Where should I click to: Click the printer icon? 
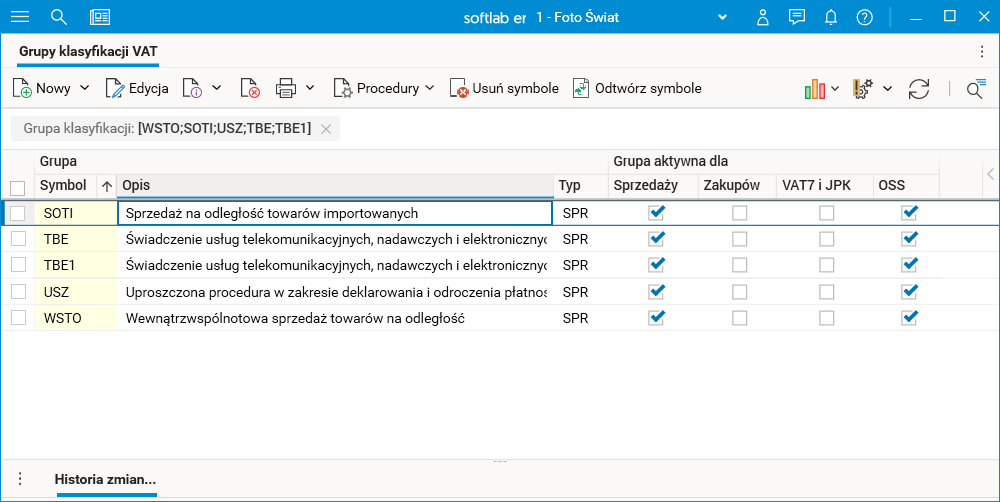point(286,89)
